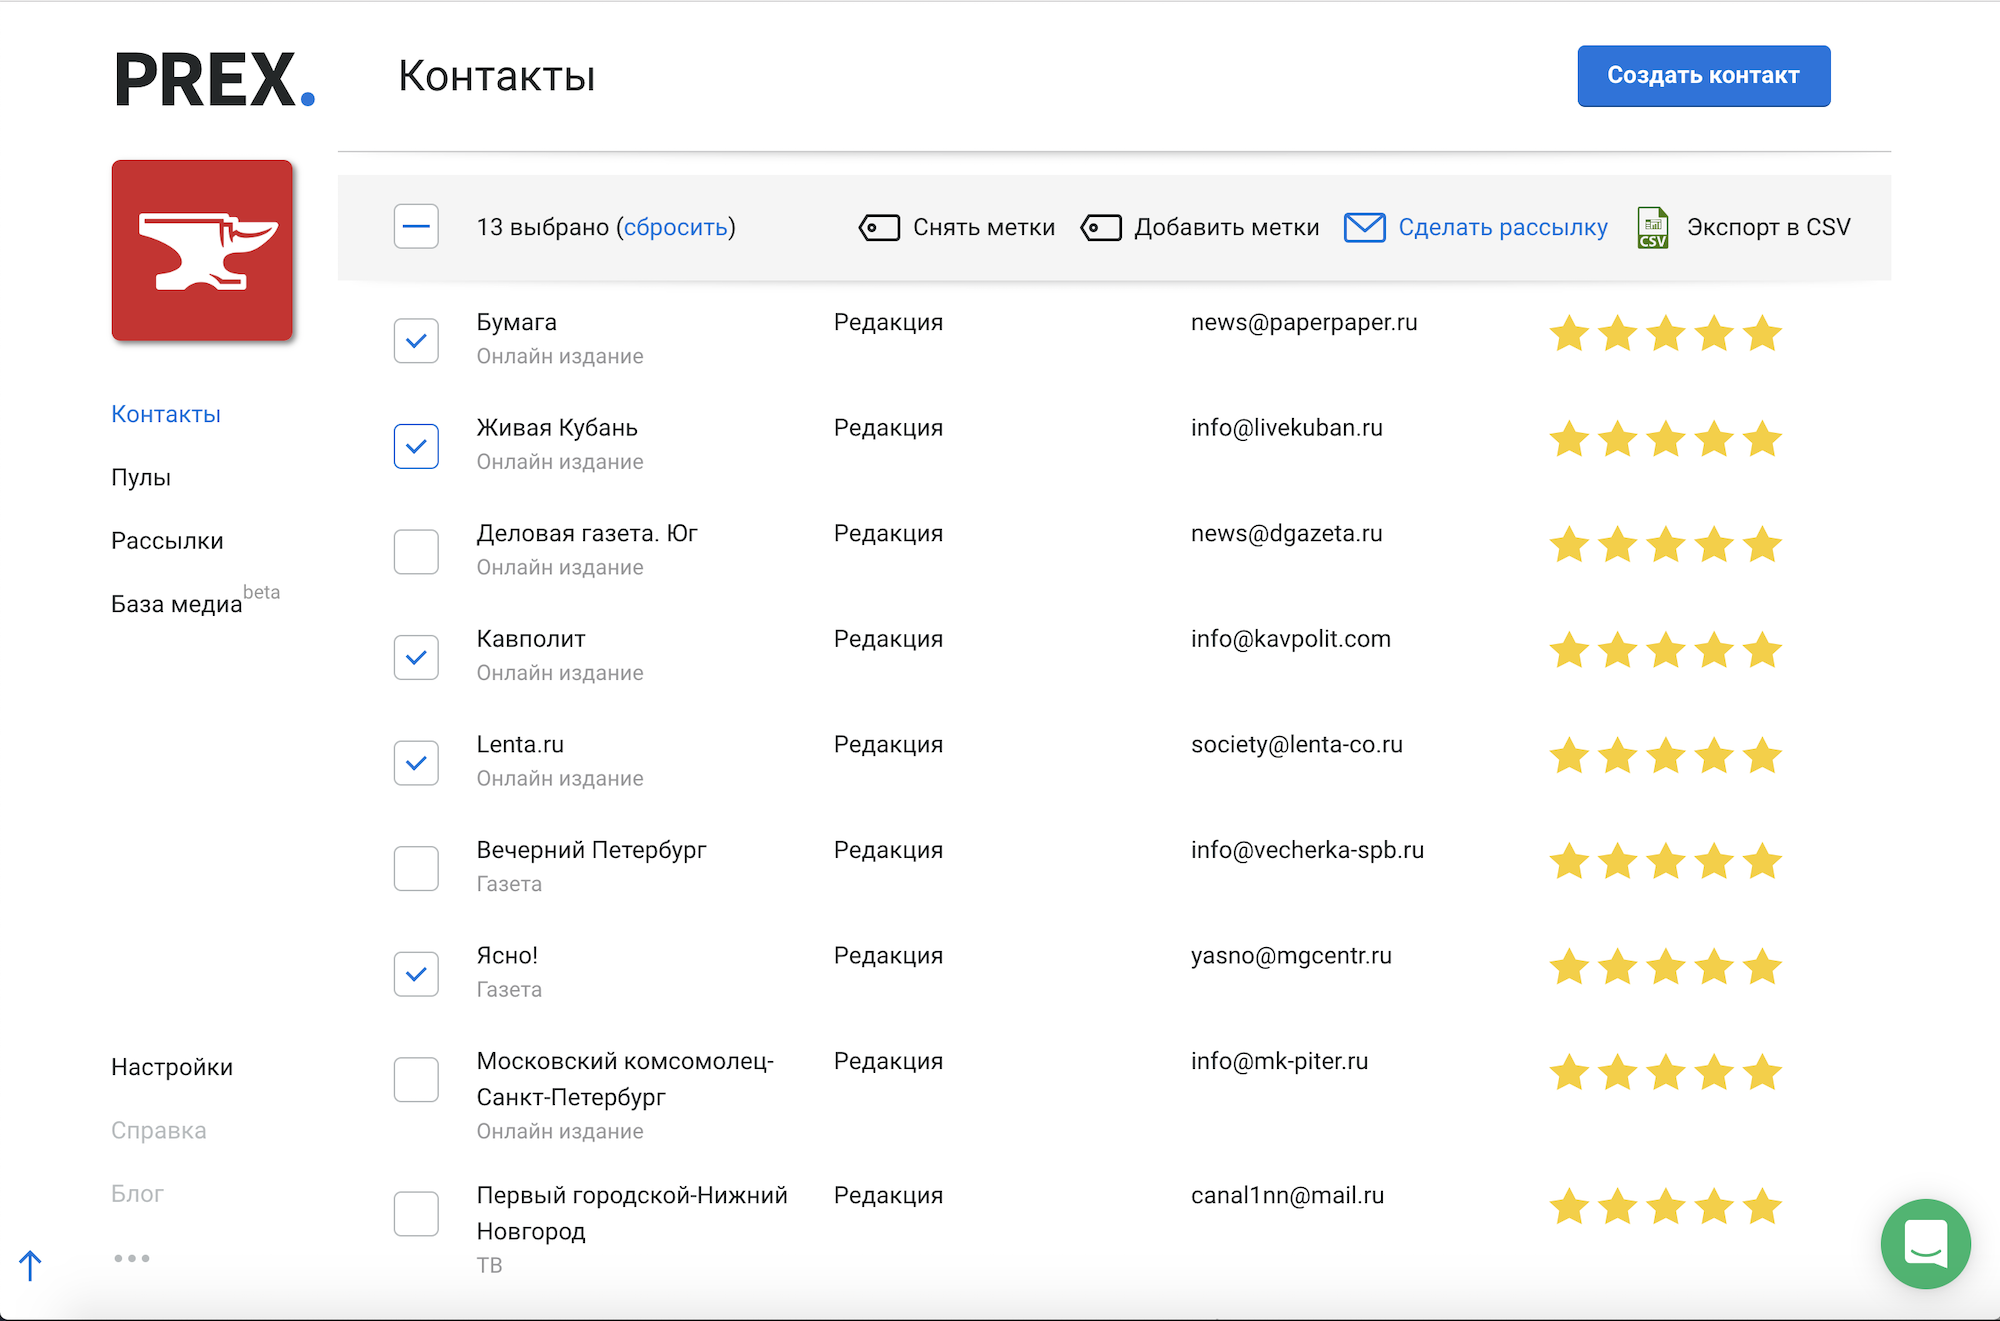Uncheck the Бумага contact checkbox
The height and width of the screenshot is (1321, 2000).
click(x=416, y=341)
